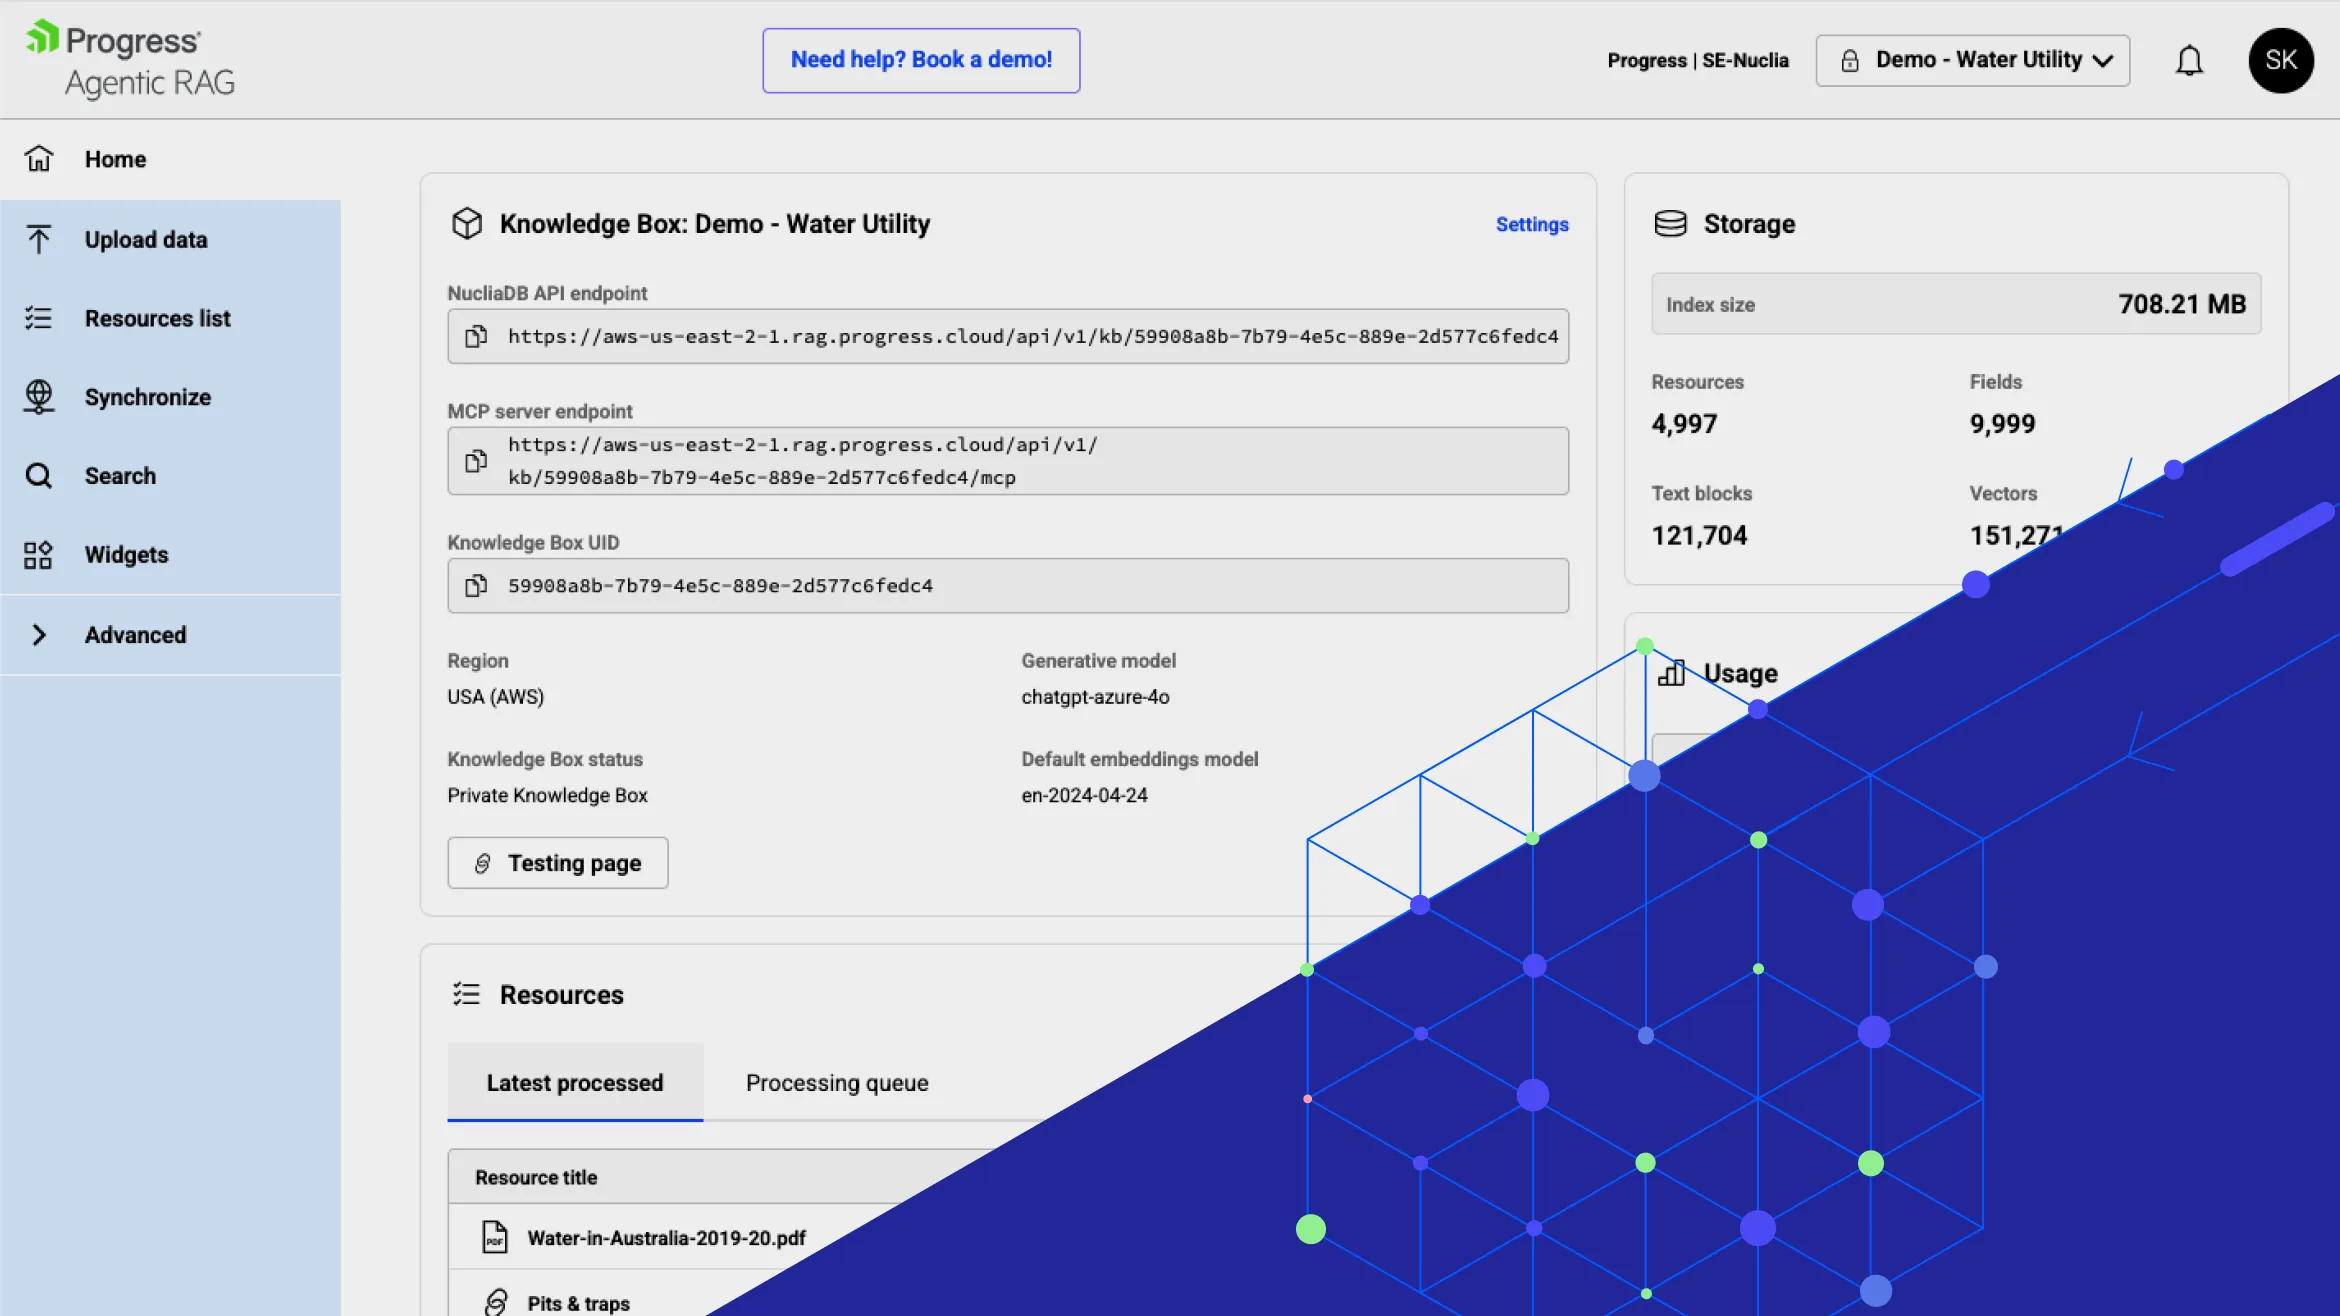Screen dimensions: 2340x1316
Task: Click the Progress Agentic RAG logo
Action: point(129,59)
